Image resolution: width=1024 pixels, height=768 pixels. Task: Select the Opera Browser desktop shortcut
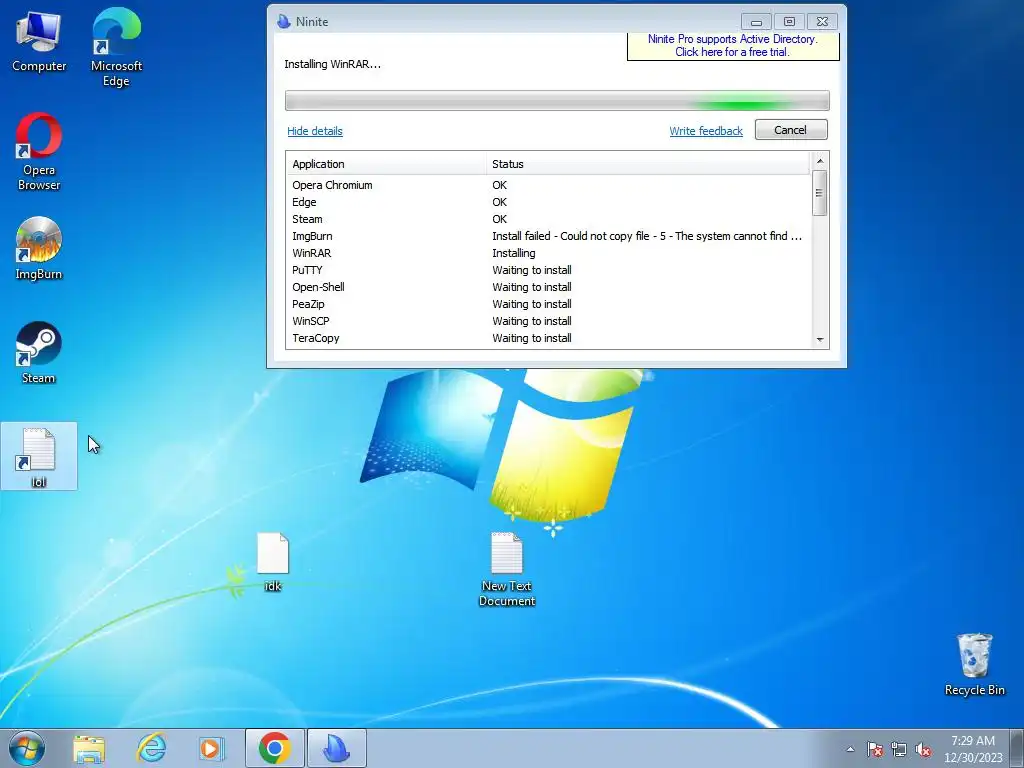39,152
